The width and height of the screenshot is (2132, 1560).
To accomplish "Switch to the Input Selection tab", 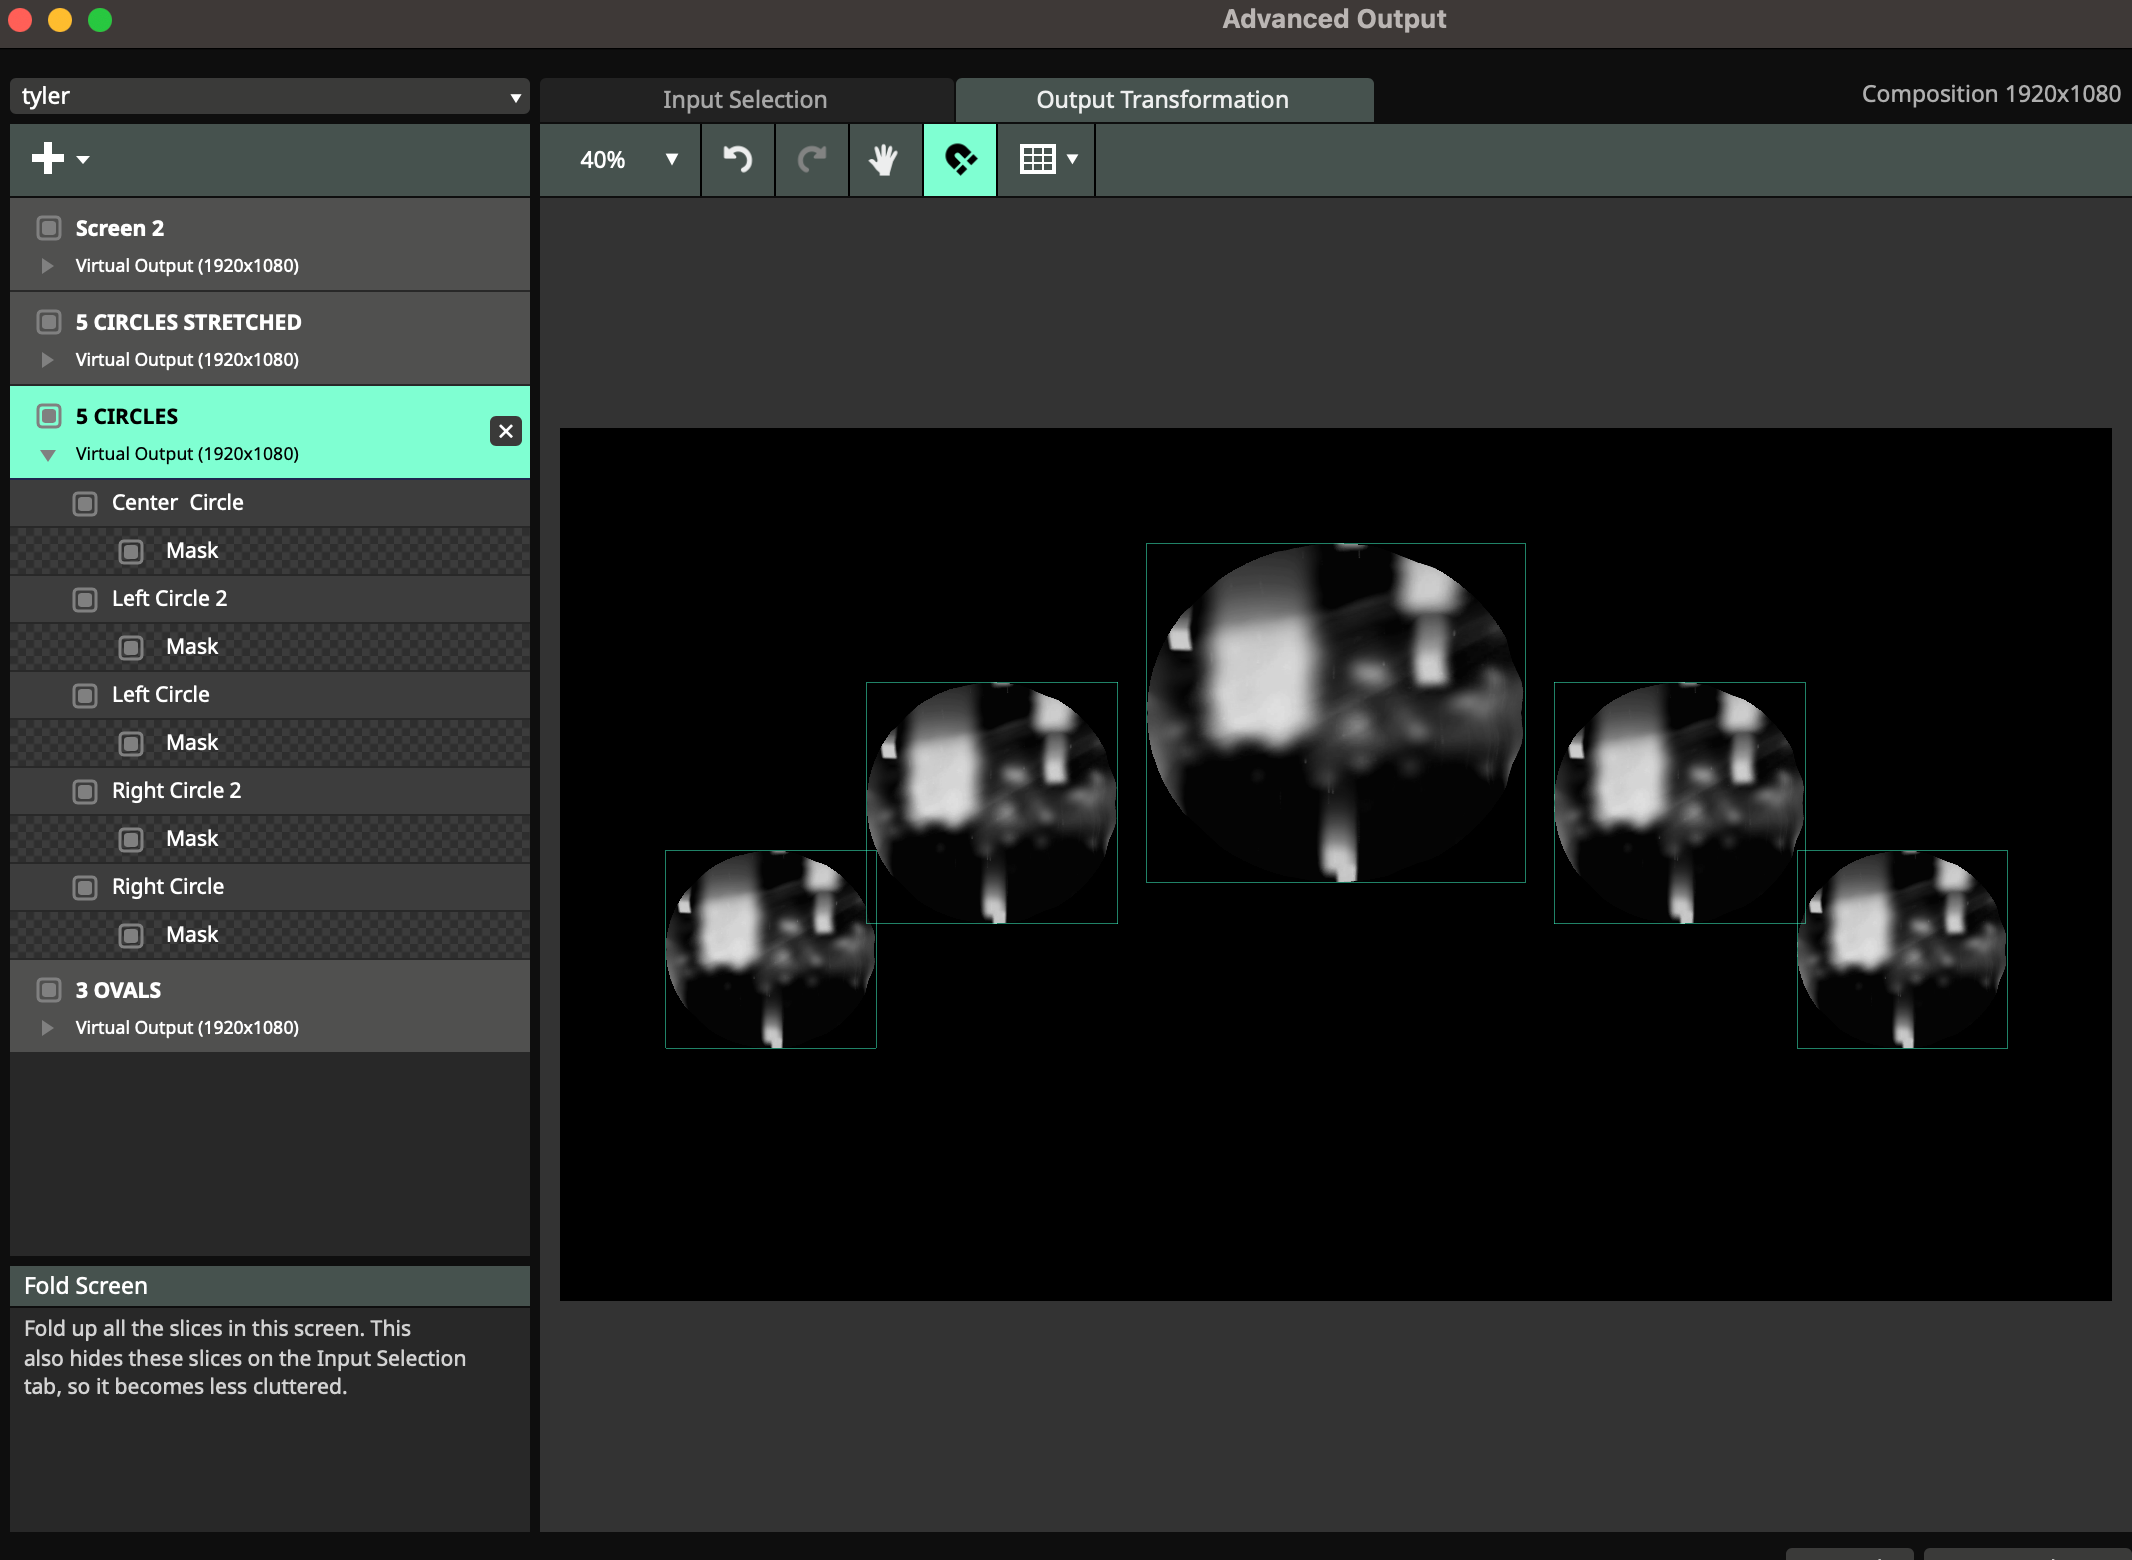I will (745, 100).
